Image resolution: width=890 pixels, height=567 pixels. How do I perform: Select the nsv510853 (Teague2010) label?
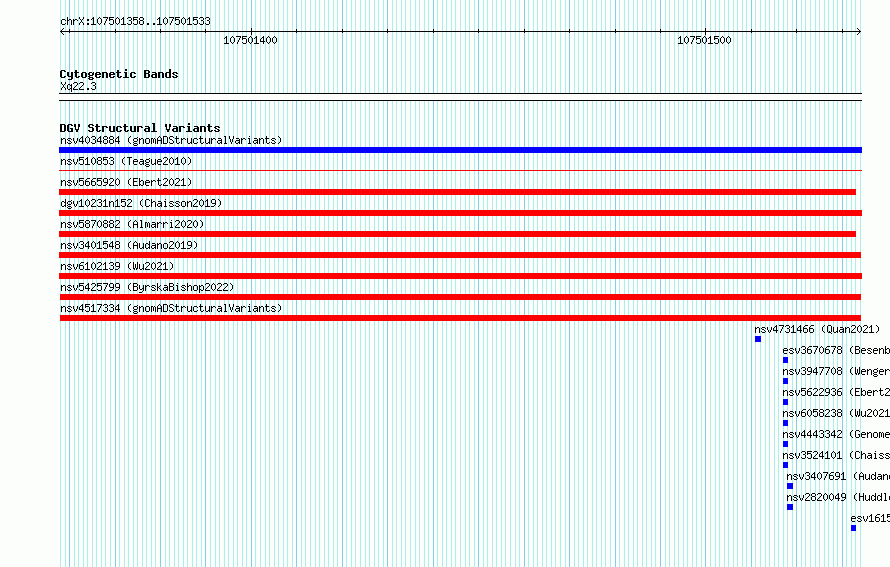[x=126, y=161]
